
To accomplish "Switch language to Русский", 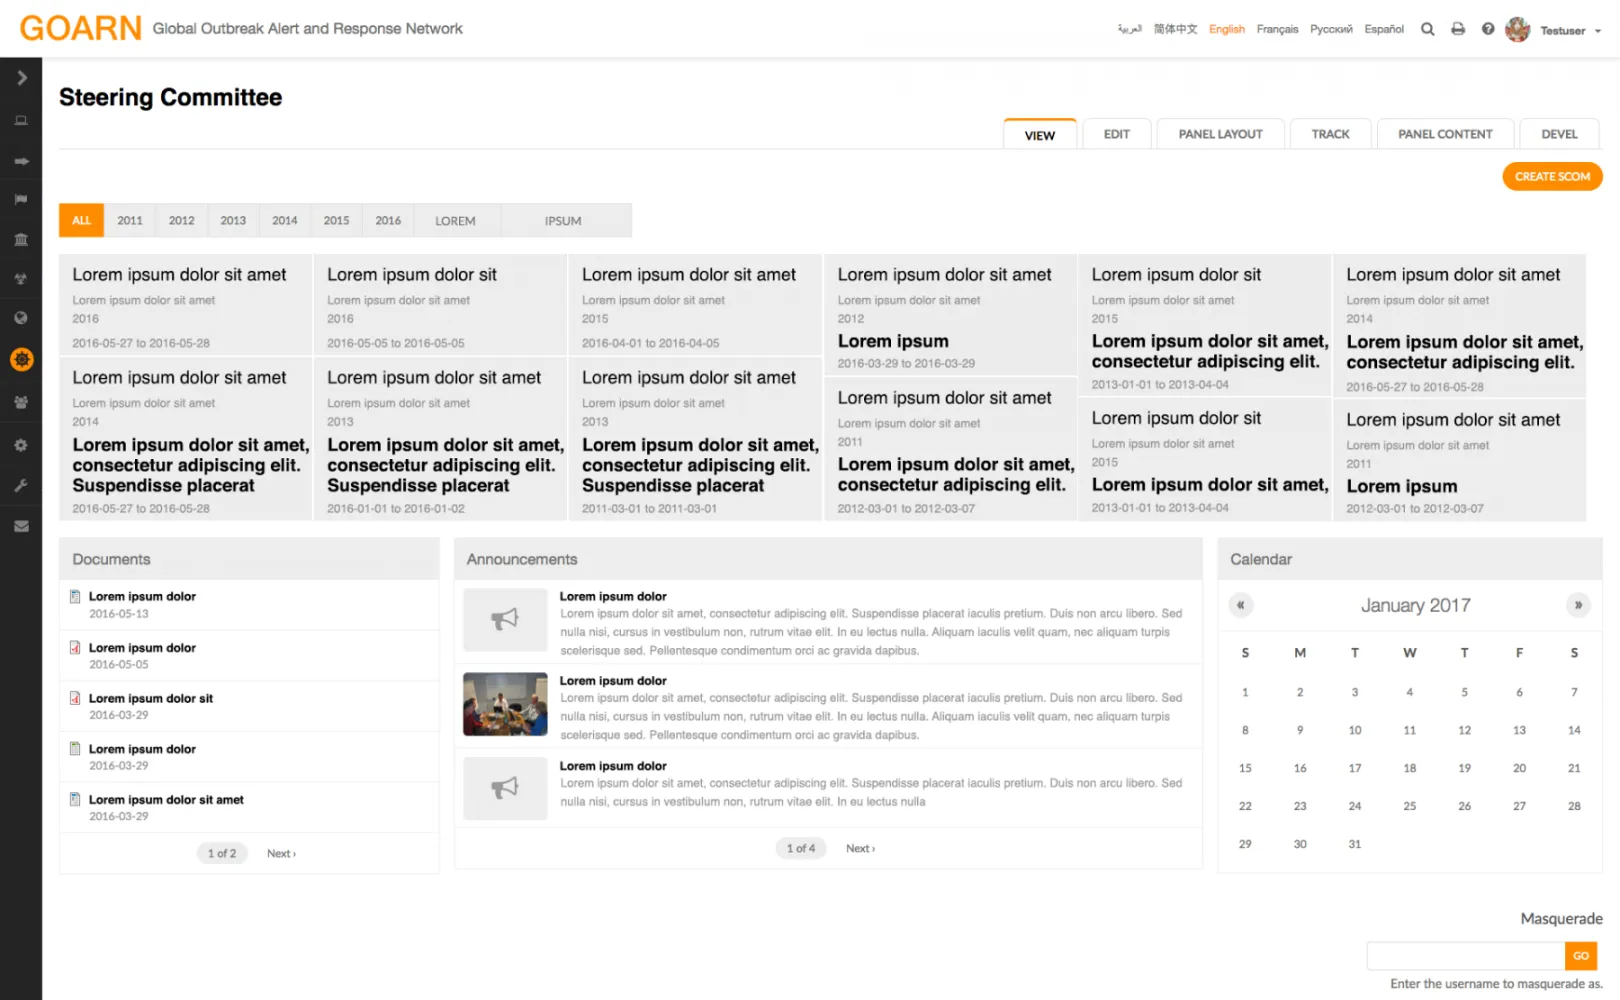I will [1331, 29].
